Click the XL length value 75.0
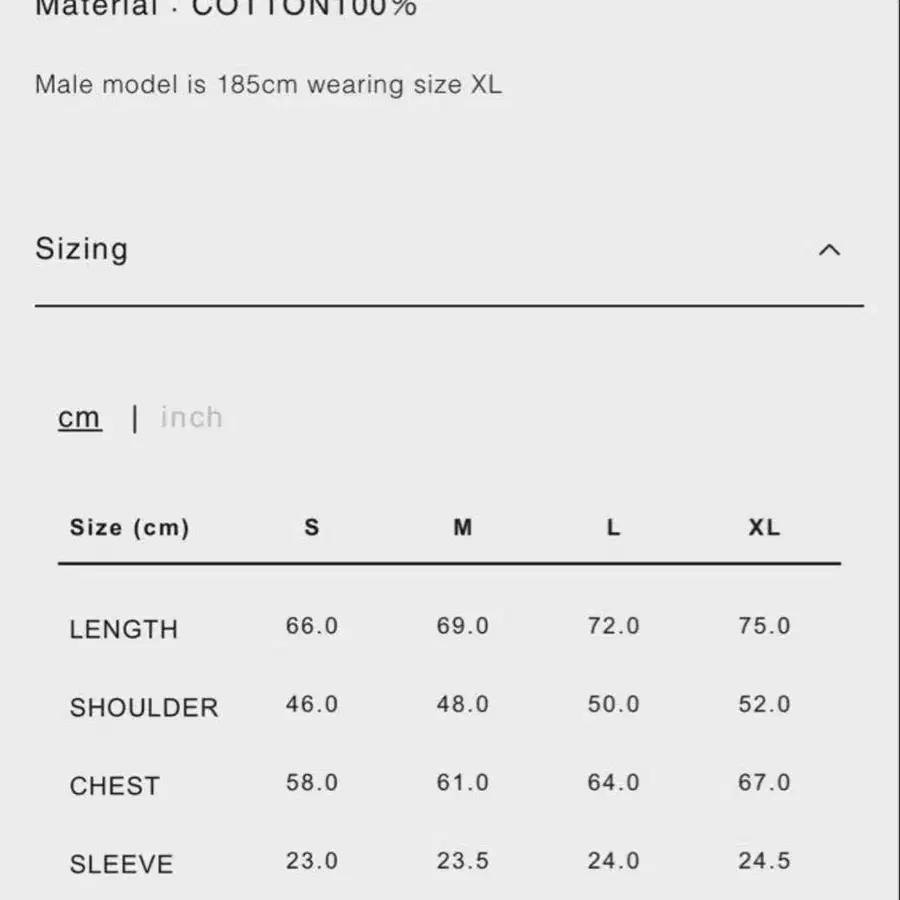Screen dimensions: 900x900 (765, 626)
